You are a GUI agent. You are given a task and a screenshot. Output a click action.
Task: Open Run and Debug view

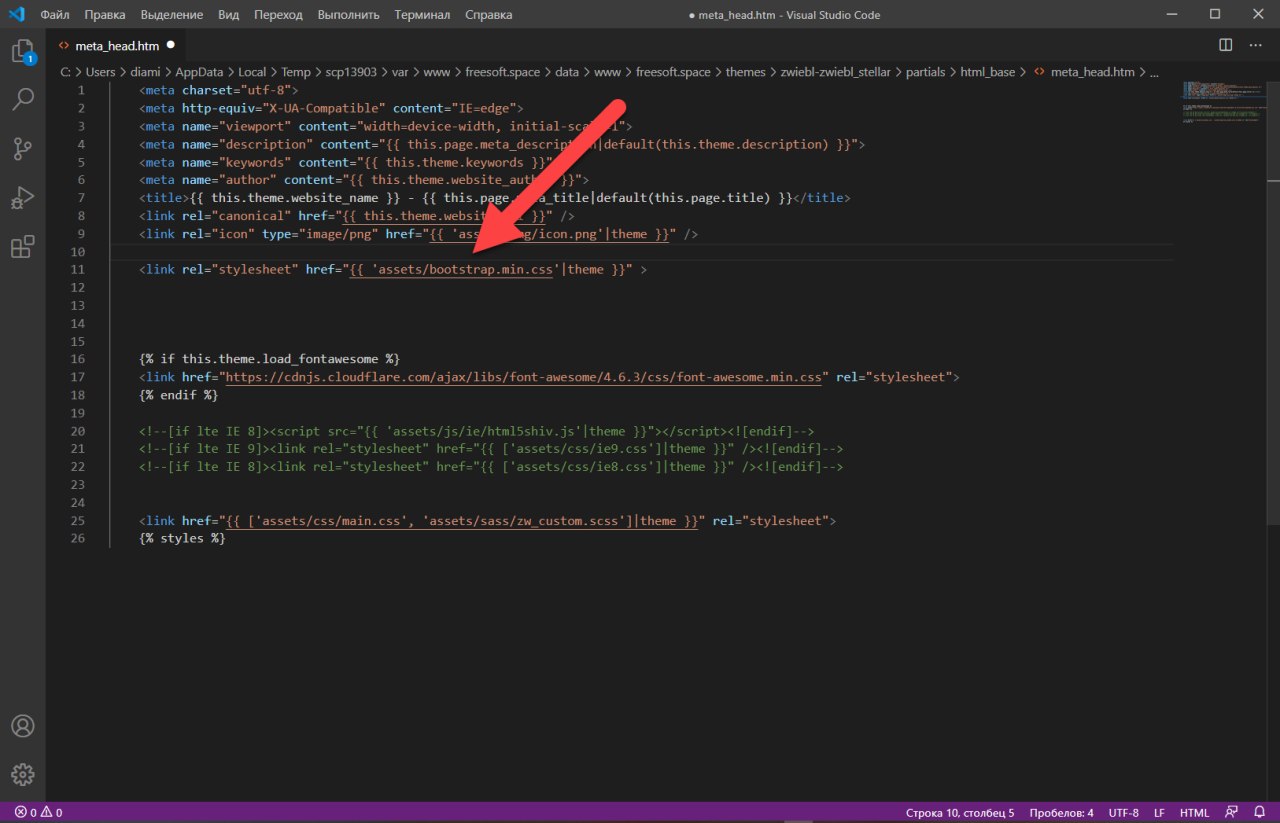(22, 198)
